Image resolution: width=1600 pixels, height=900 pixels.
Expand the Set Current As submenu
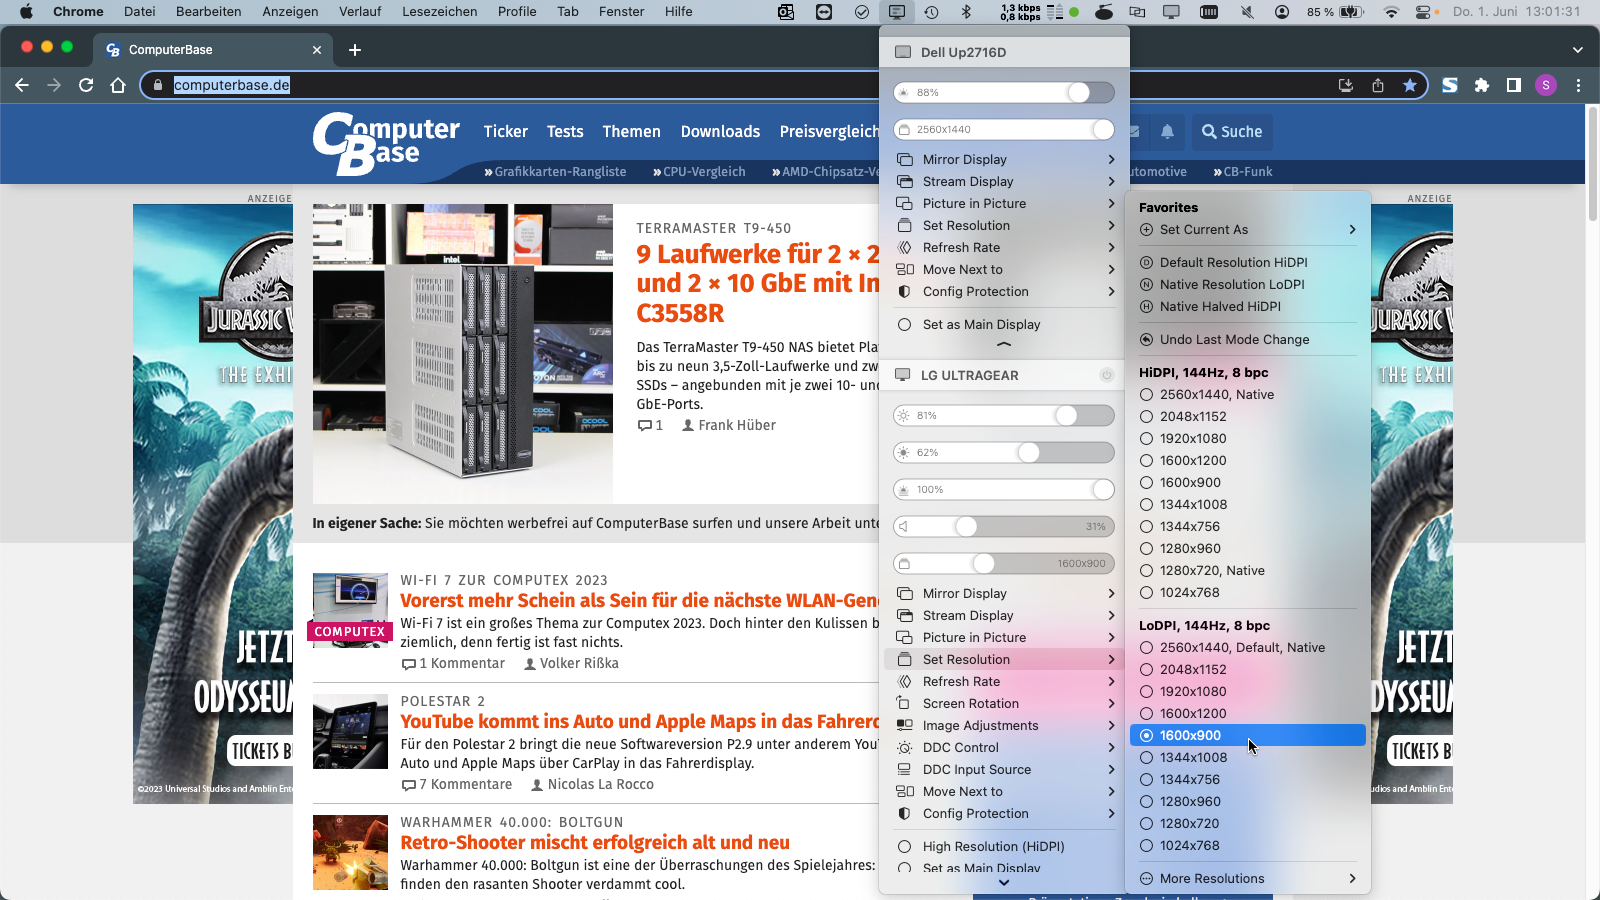click(x=1247, y=229)
